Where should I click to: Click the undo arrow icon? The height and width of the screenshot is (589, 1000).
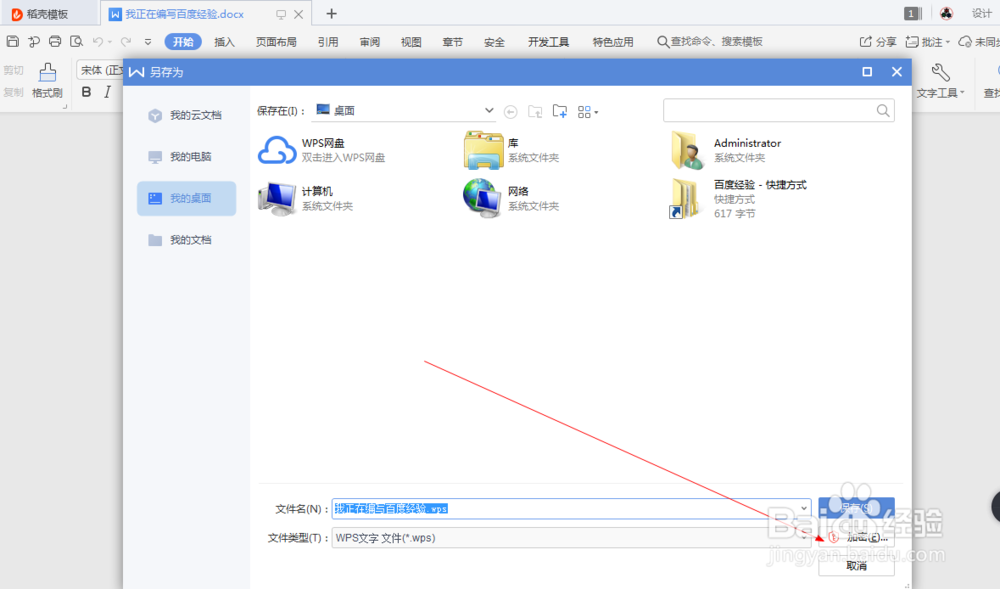coord(98,41)
